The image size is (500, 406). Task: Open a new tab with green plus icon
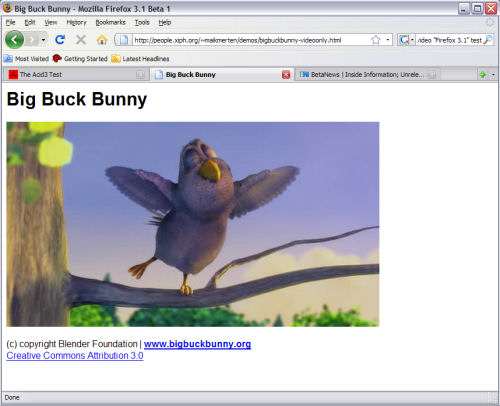click(x=482, y=75)
